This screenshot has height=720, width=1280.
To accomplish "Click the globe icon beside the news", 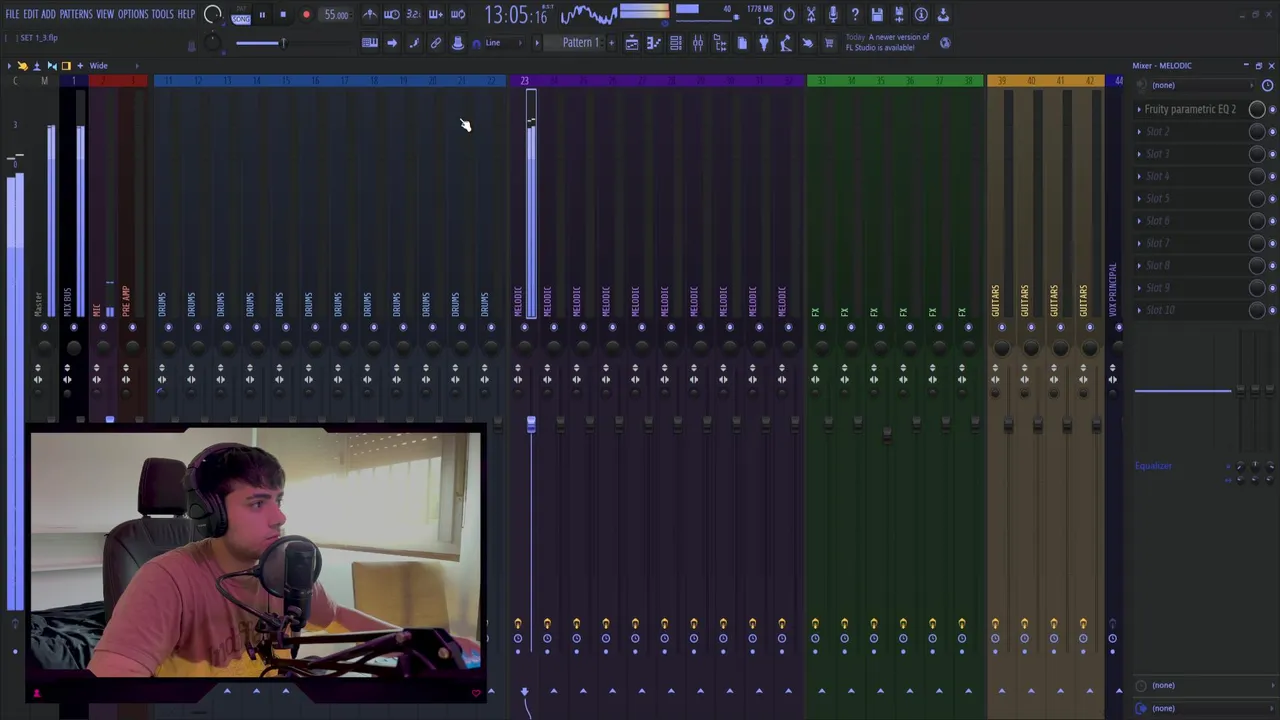I will pos(945,43).
